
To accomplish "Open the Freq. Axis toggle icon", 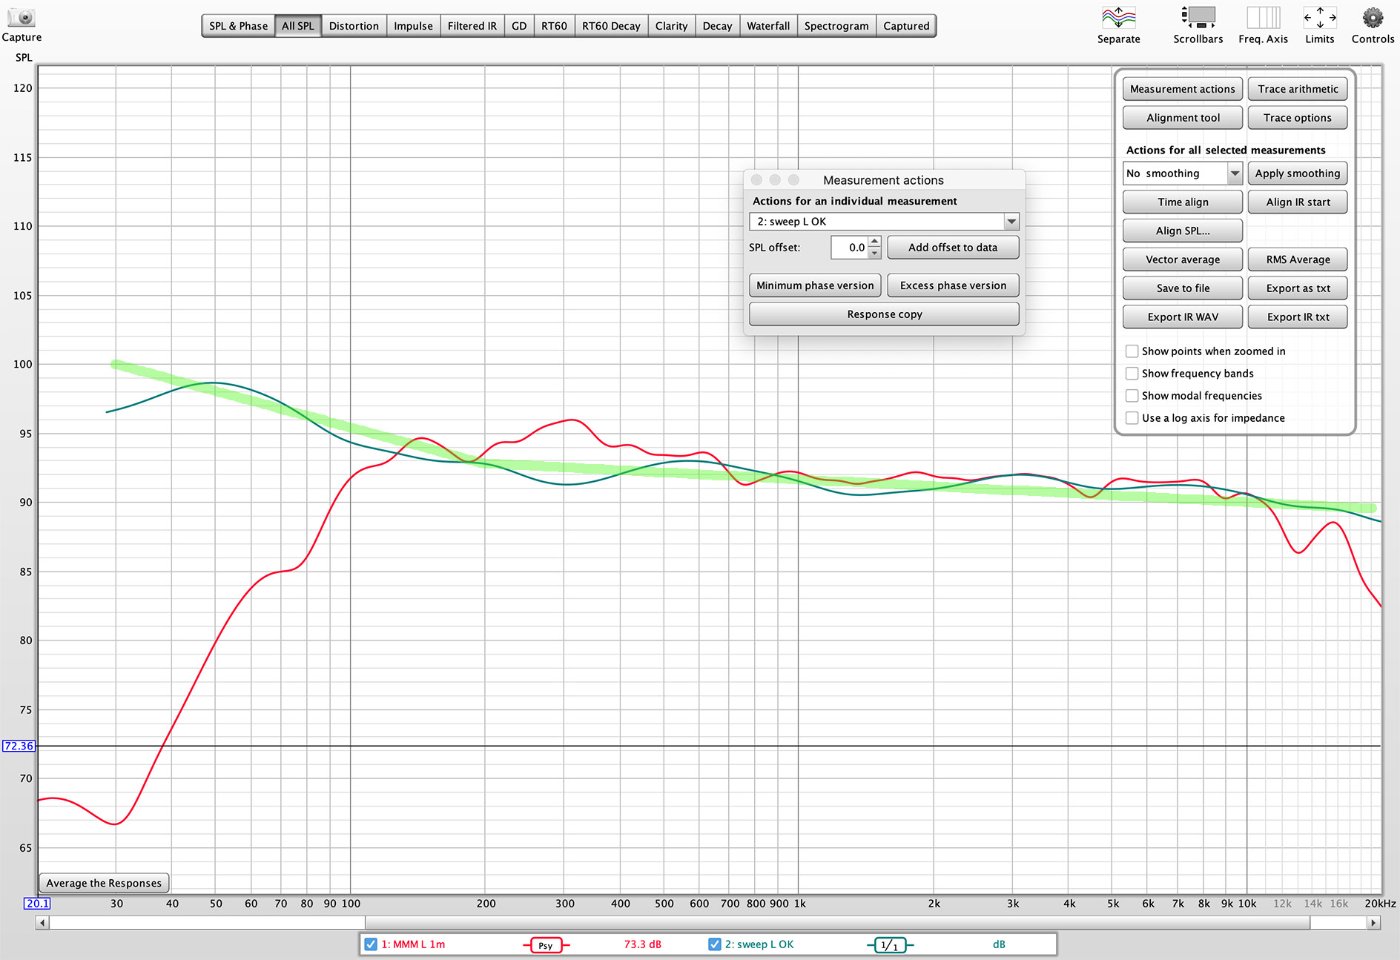I will click(1263, 18).
